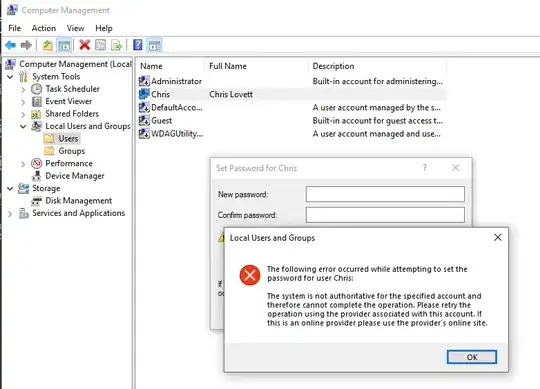Open the File menu
540x389 pixels.
tap(15, 28)
